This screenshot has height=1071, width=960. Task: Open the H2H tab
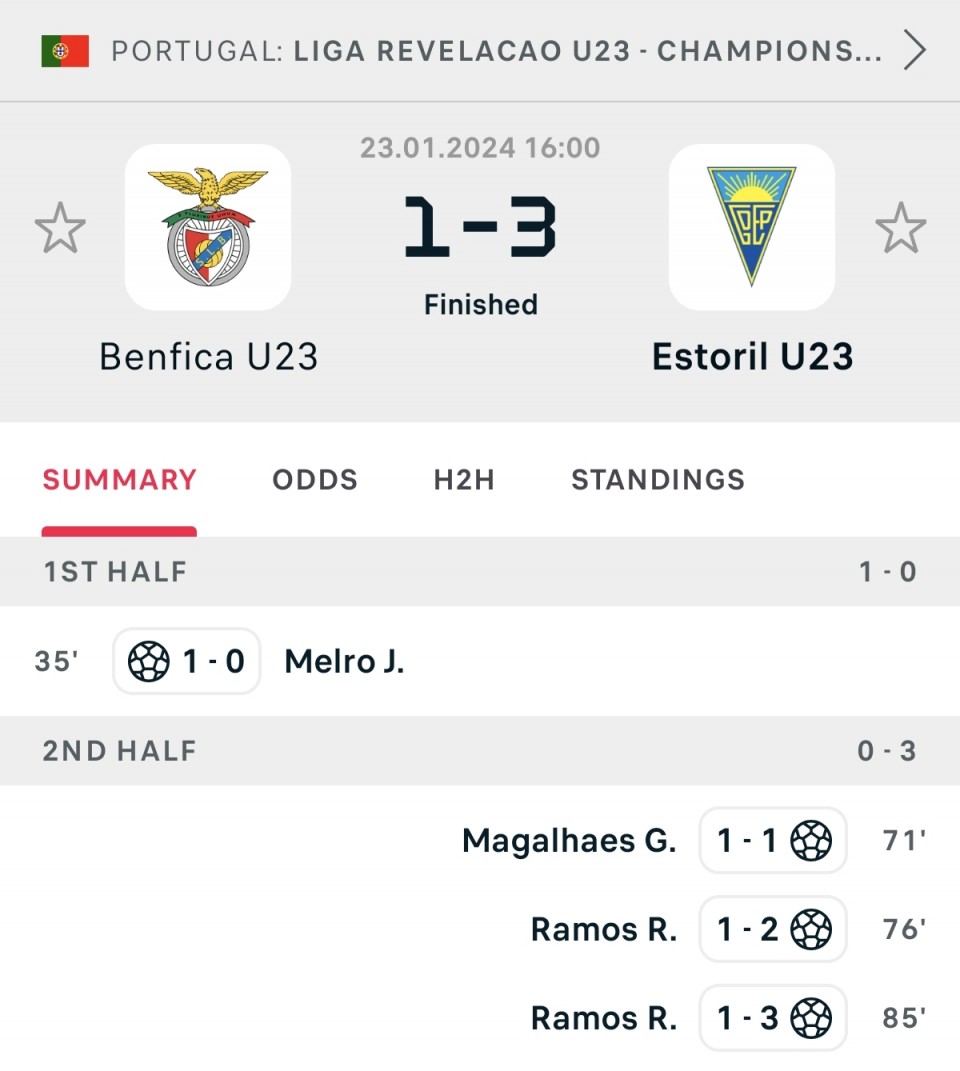coord(464,480)
